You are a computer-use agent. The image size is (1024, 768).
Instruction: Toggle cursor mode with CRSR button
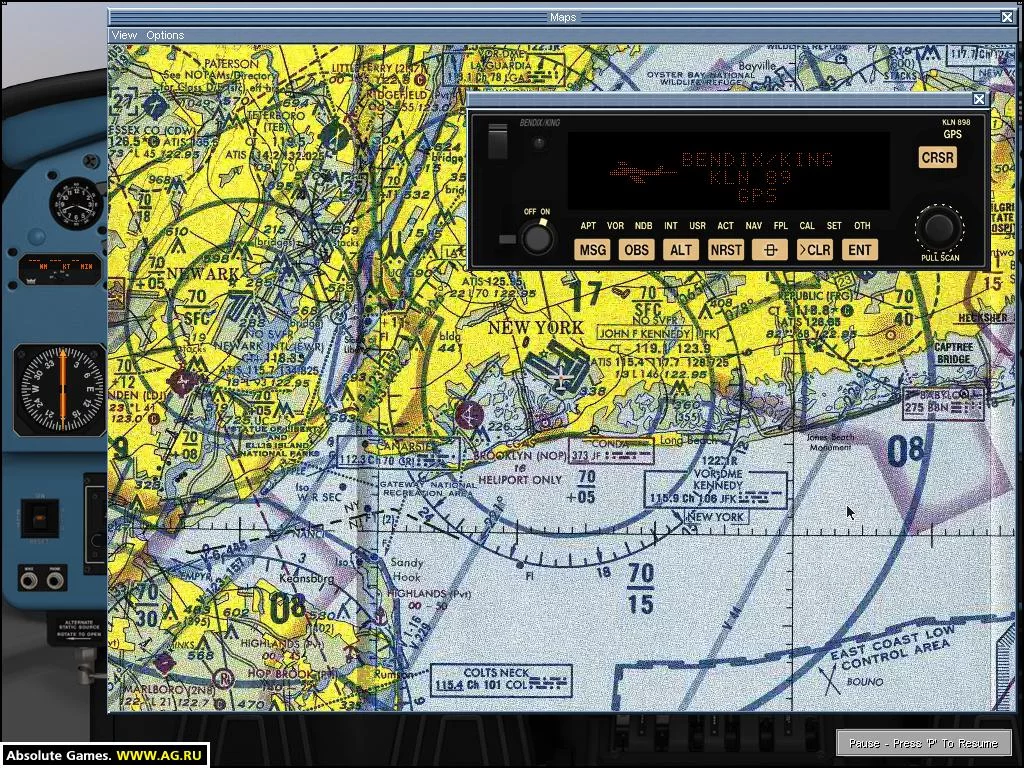click(938, 157)
